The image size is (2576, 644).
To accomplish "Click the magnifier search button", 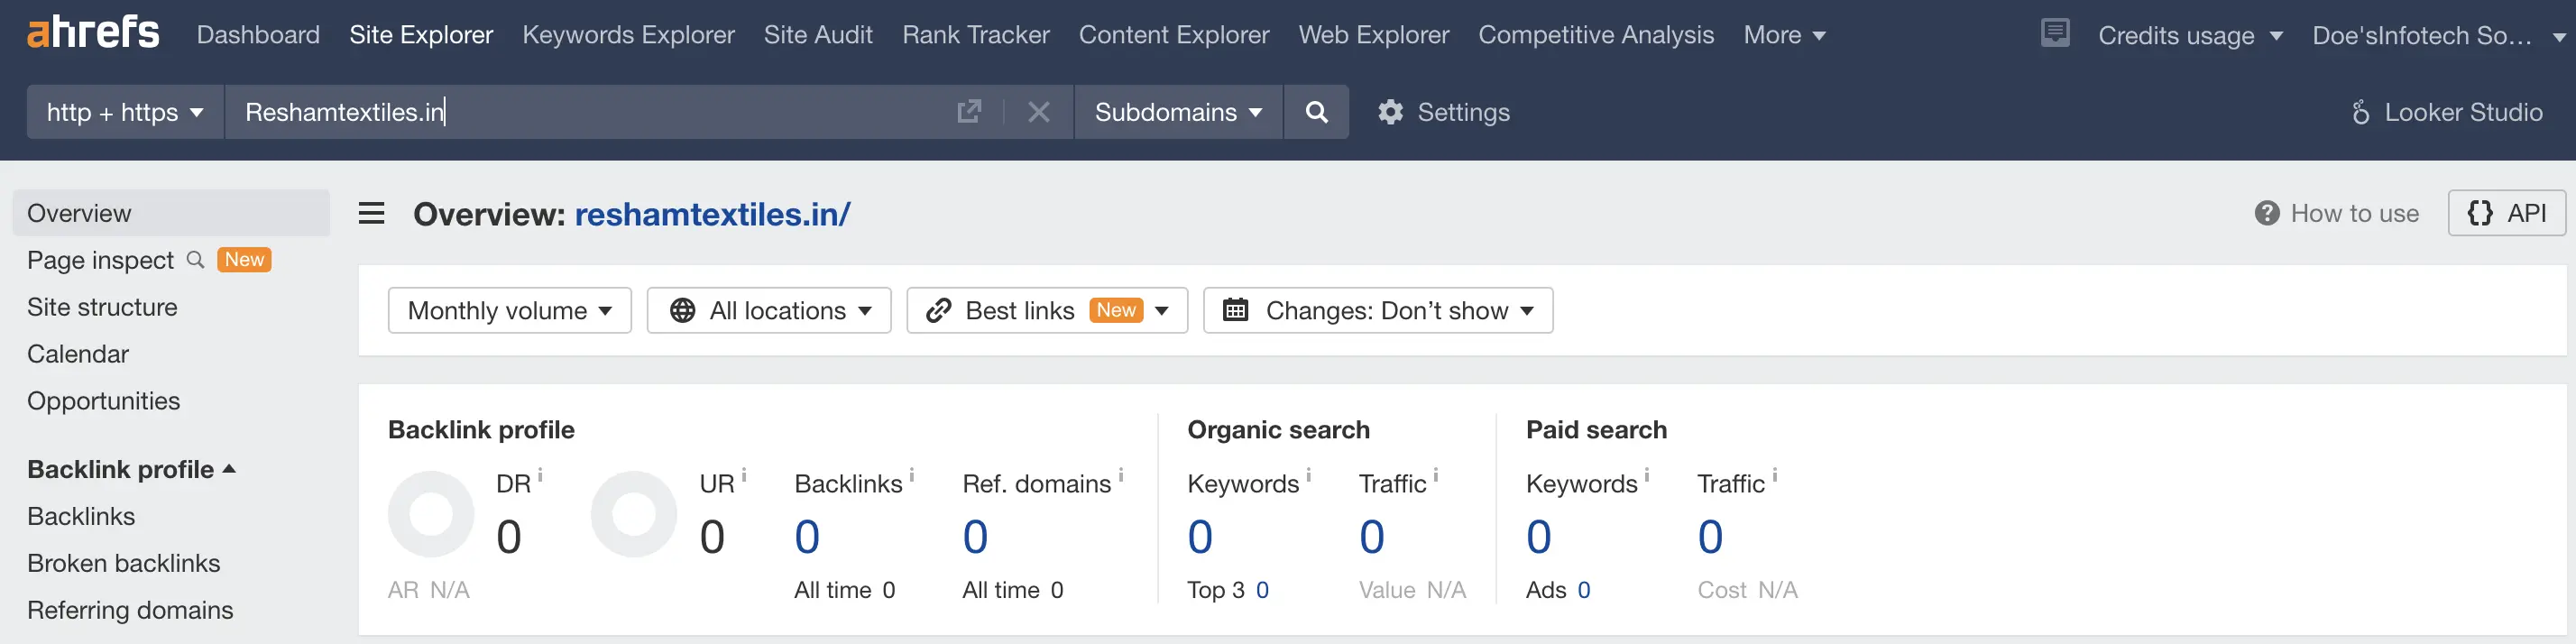I will (1317, 112).
